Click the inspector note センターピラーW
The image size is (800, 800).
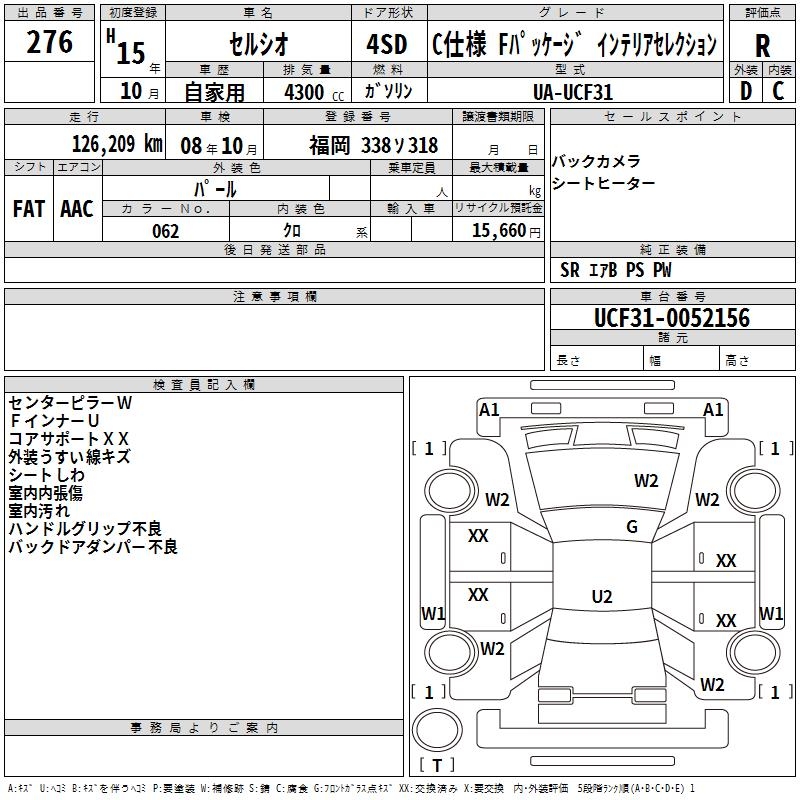click(70, 403)
